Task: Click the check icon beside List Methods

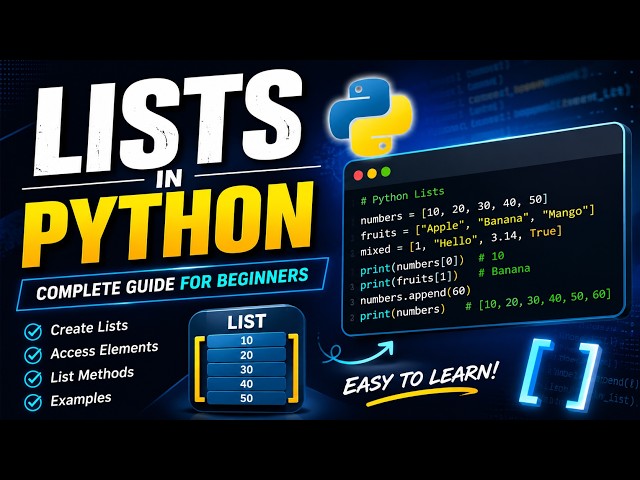Action: tap(33, 378)
